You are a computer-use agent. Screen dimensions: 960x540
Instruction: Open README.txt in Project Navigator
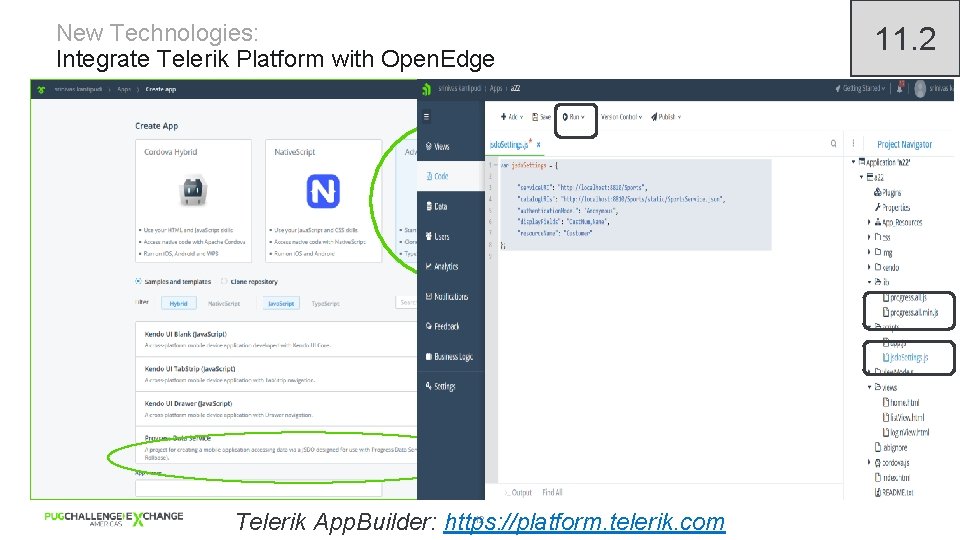pyautogui.click(x=894, y=492)
